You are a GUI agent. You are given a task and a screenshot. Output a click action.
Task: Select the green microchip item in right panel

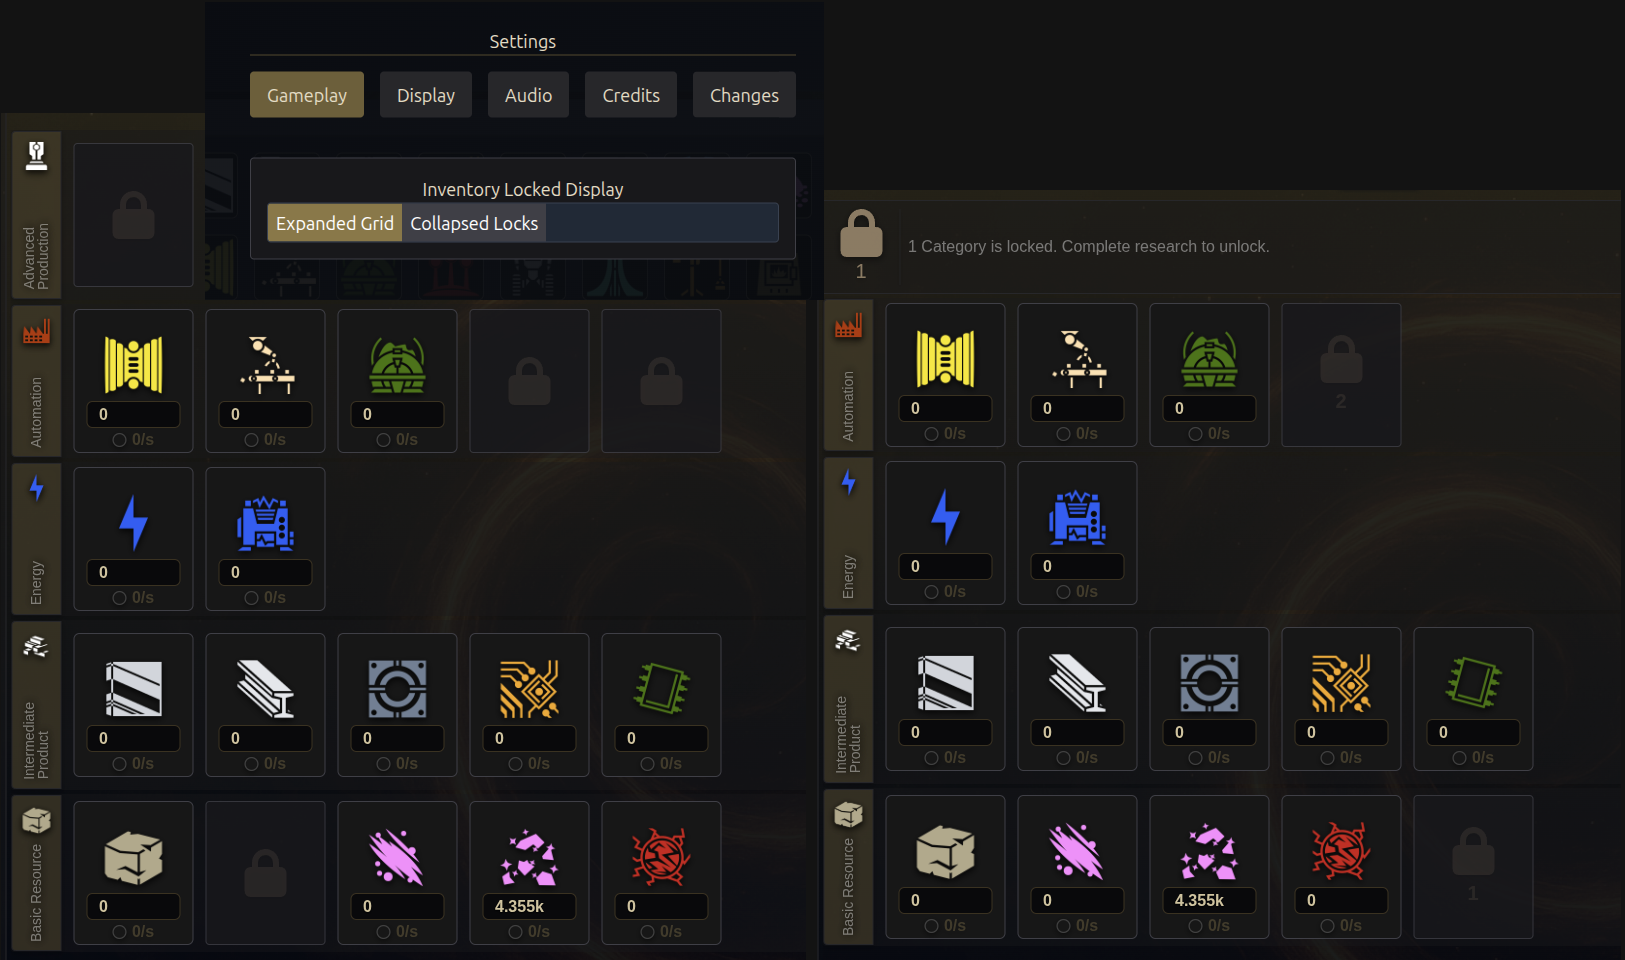[x=1473, y=699]
